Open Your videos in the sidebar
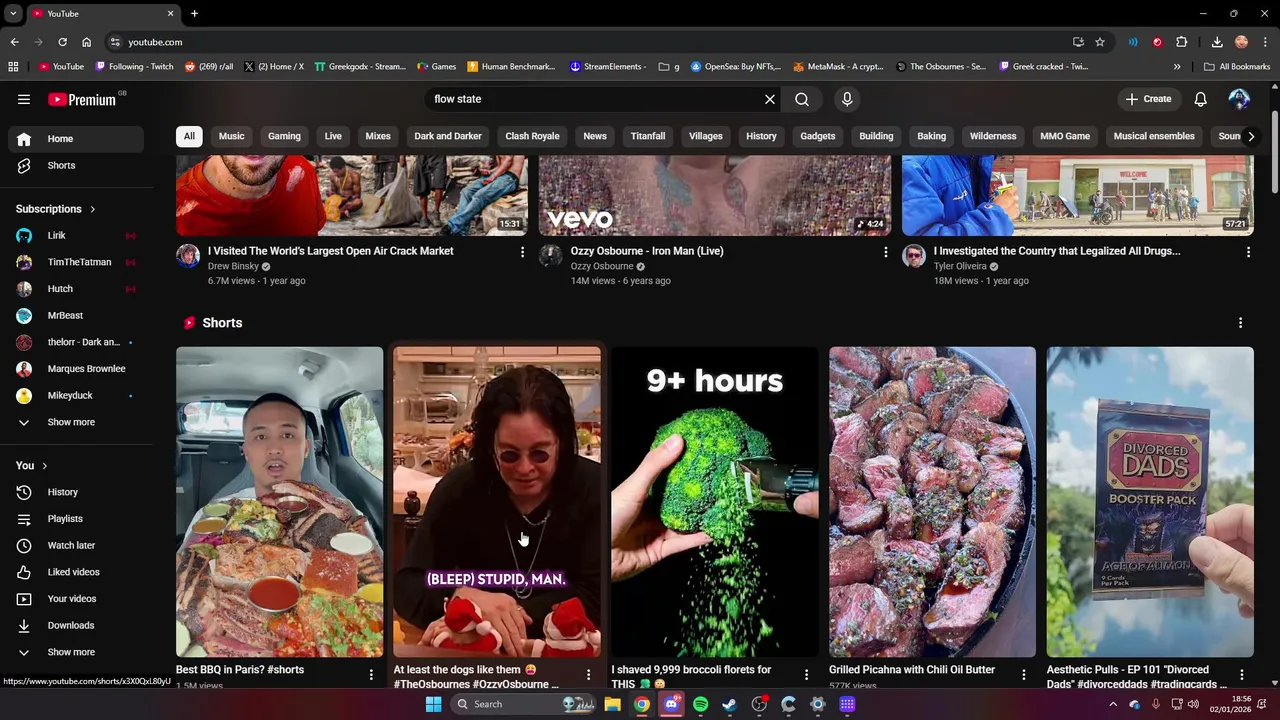The width and height of the screenshot is (1280, 720). click(x=76, y=599)
